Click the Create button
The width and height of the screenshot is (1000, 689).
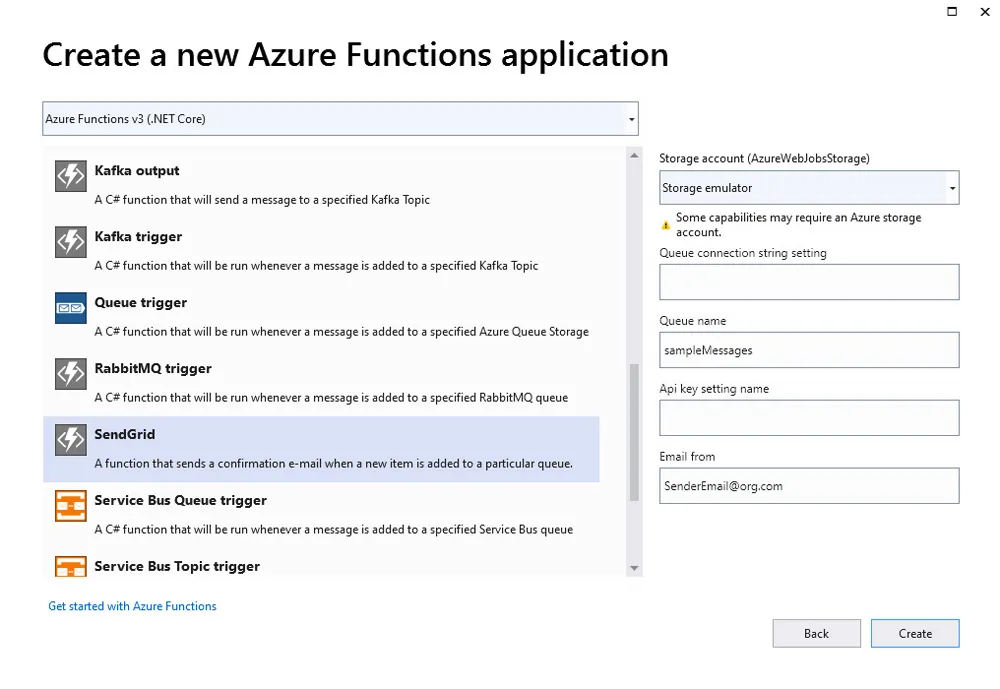[x=915, y=633]
